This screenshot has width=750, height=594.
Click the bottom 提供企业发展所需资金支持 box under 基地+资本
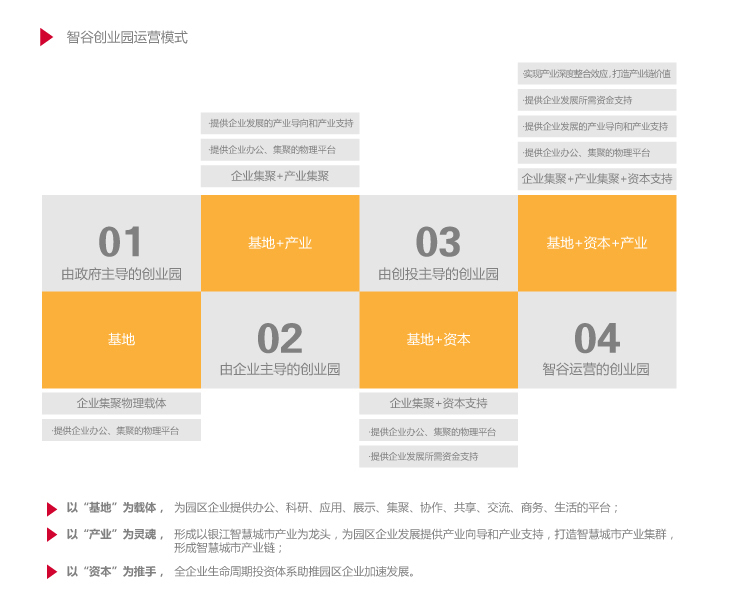click(x=438, y=457)
